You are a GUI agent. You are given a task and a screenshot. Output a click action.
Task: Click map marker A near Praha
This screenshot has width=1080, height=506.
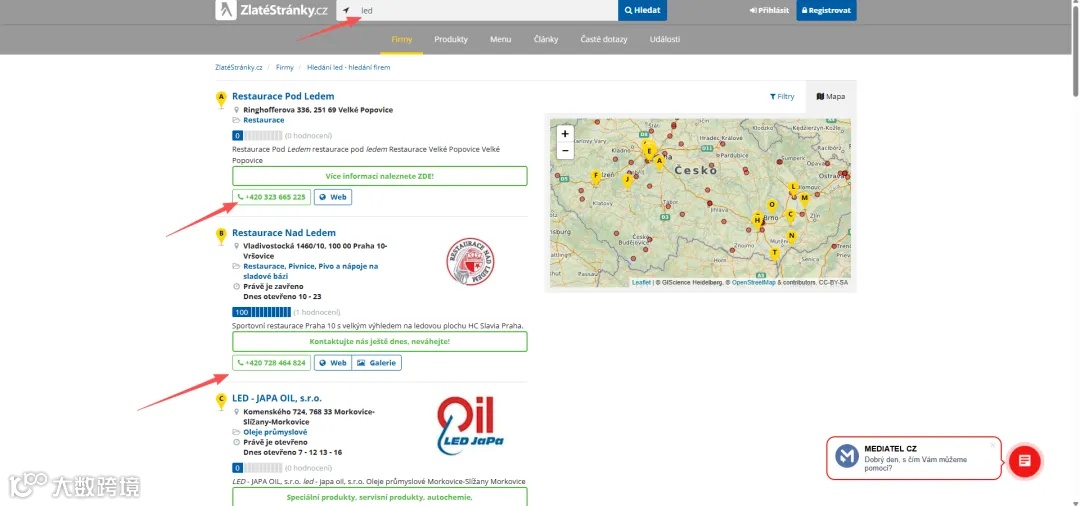[x=659, y=162]
